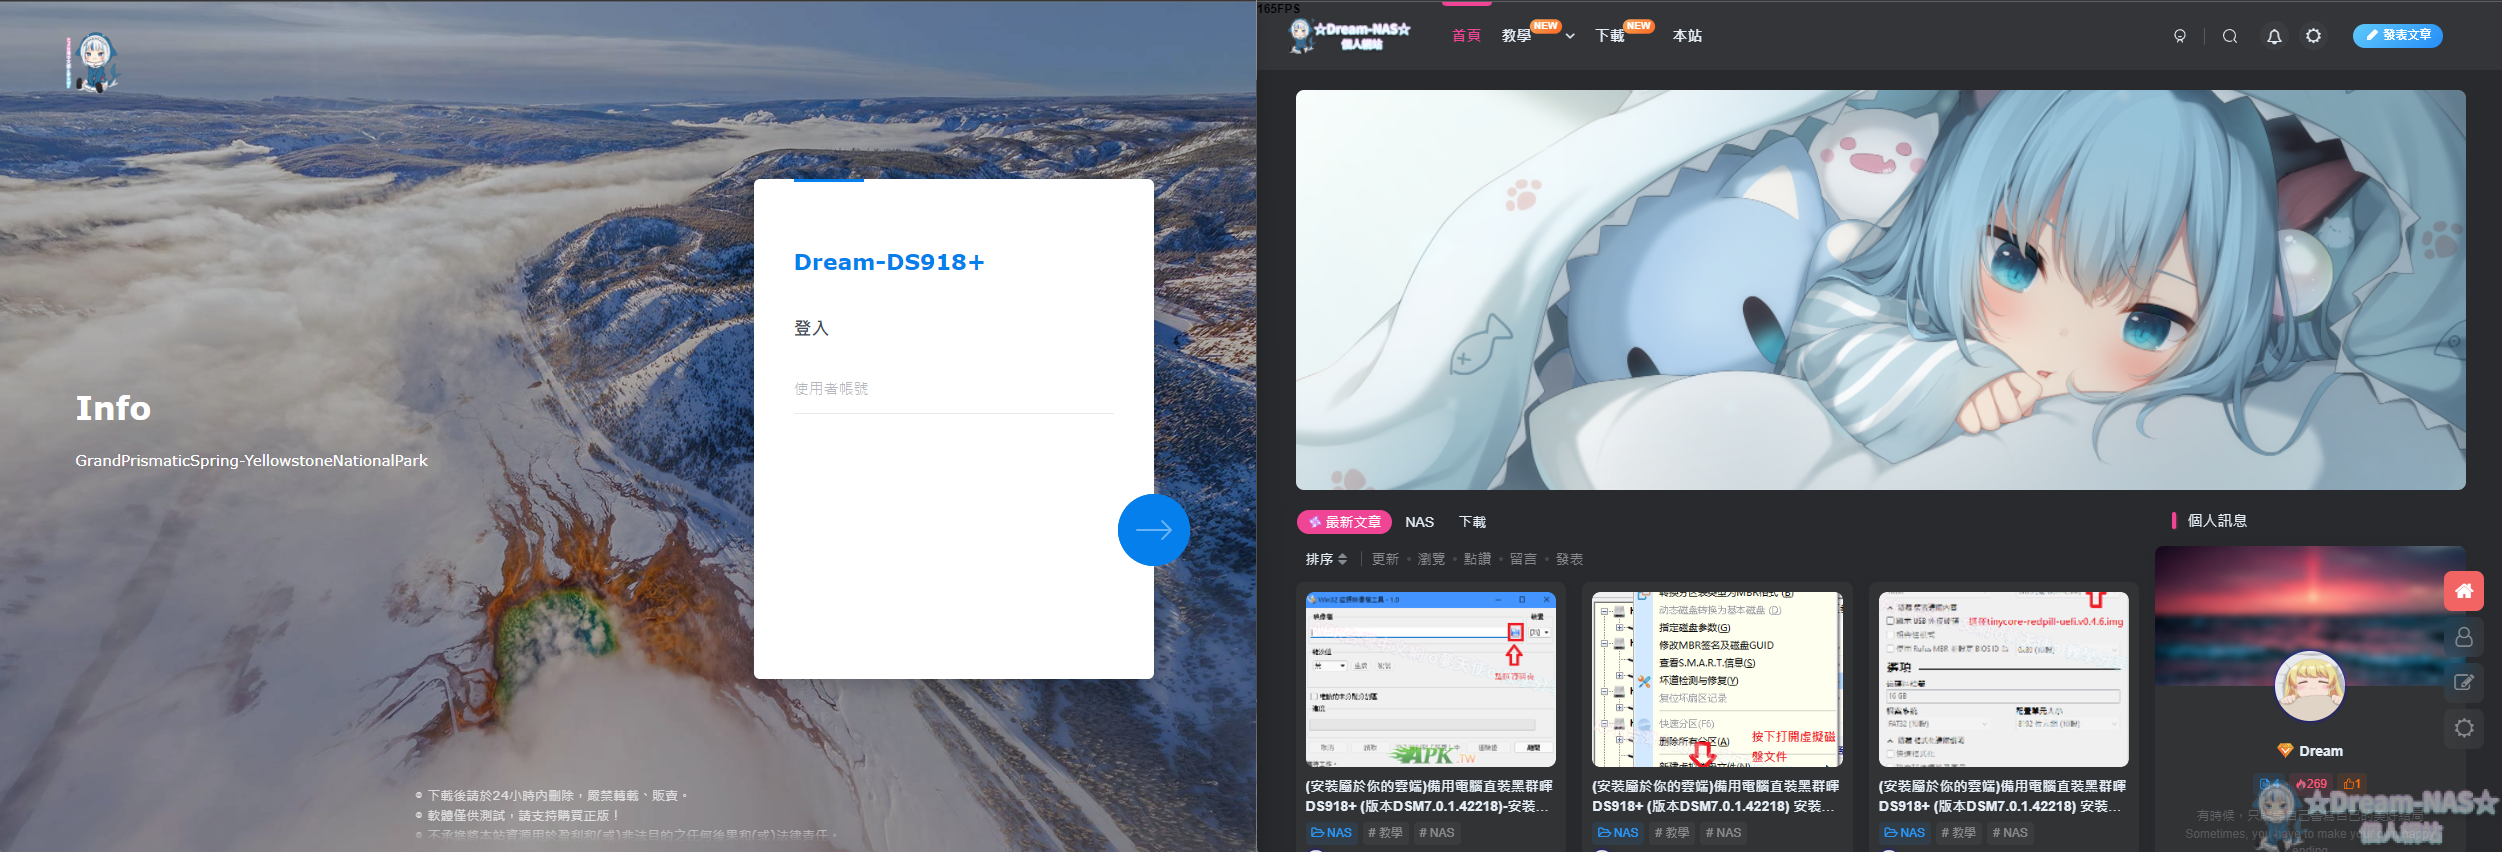
Task: Open notifications bell icon
Action: [2274, 36]
